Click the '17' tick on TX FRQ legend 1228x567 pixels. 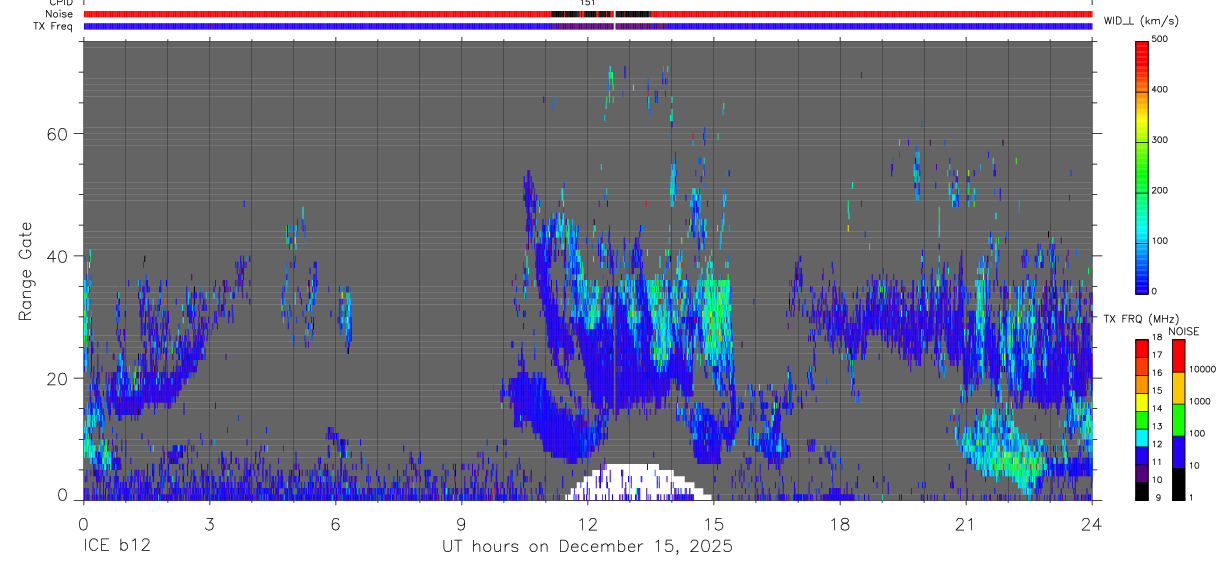(1157, 355)
